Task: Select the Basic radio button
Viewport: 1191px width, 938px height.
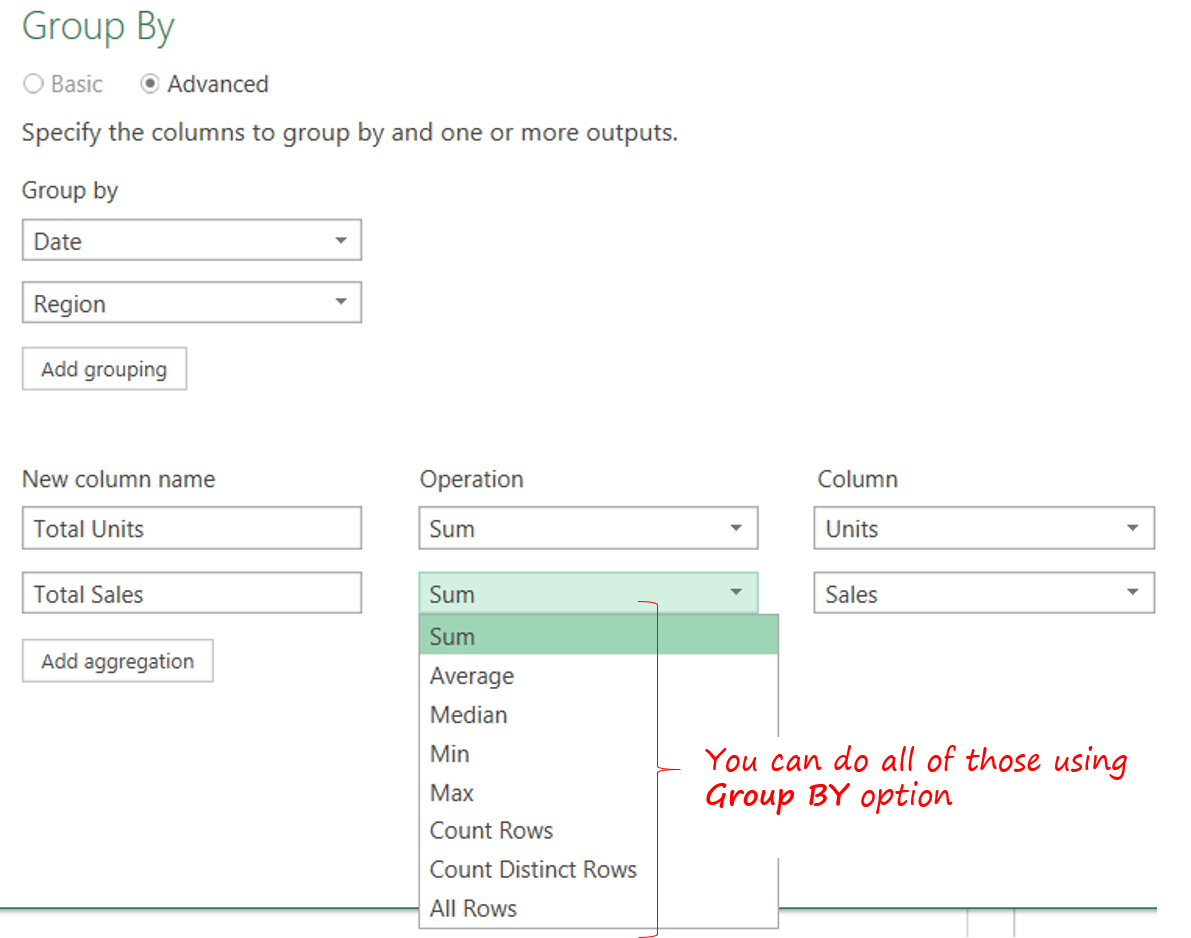Action: (32, 84)
